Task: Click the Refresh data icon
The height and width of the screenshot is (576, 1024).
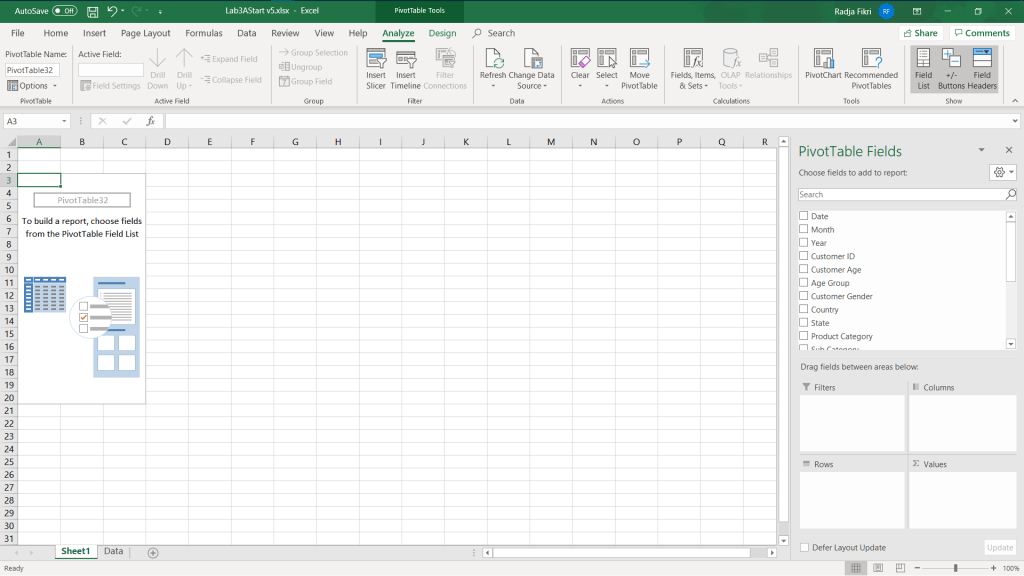Action: tap(493, 62)
